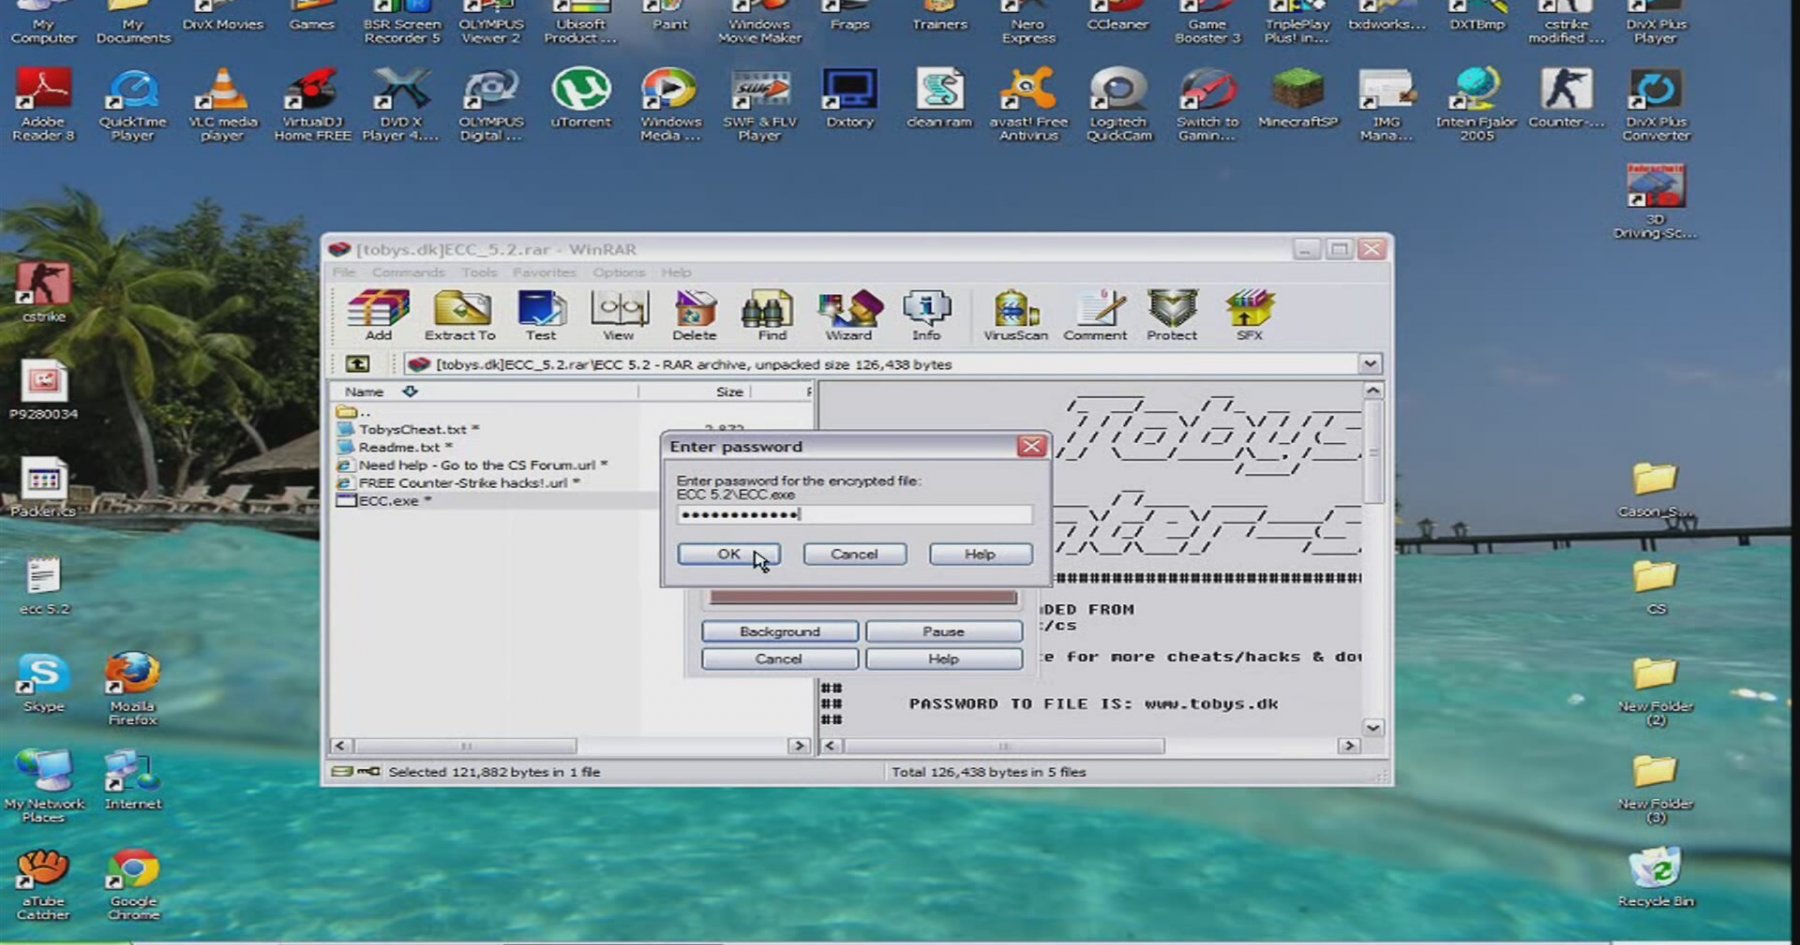Run the Test archive tool
This screenshot has height=945, width=1800.
pos(541,316)
